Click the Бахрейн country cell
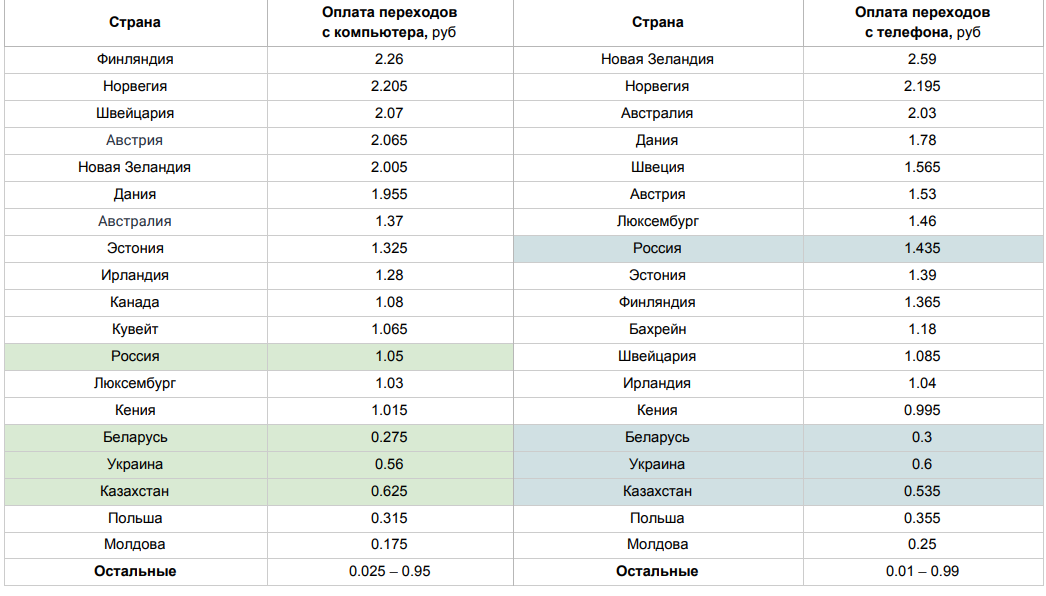This screenshot has height=596, width=1046. [x=658, y=330]
